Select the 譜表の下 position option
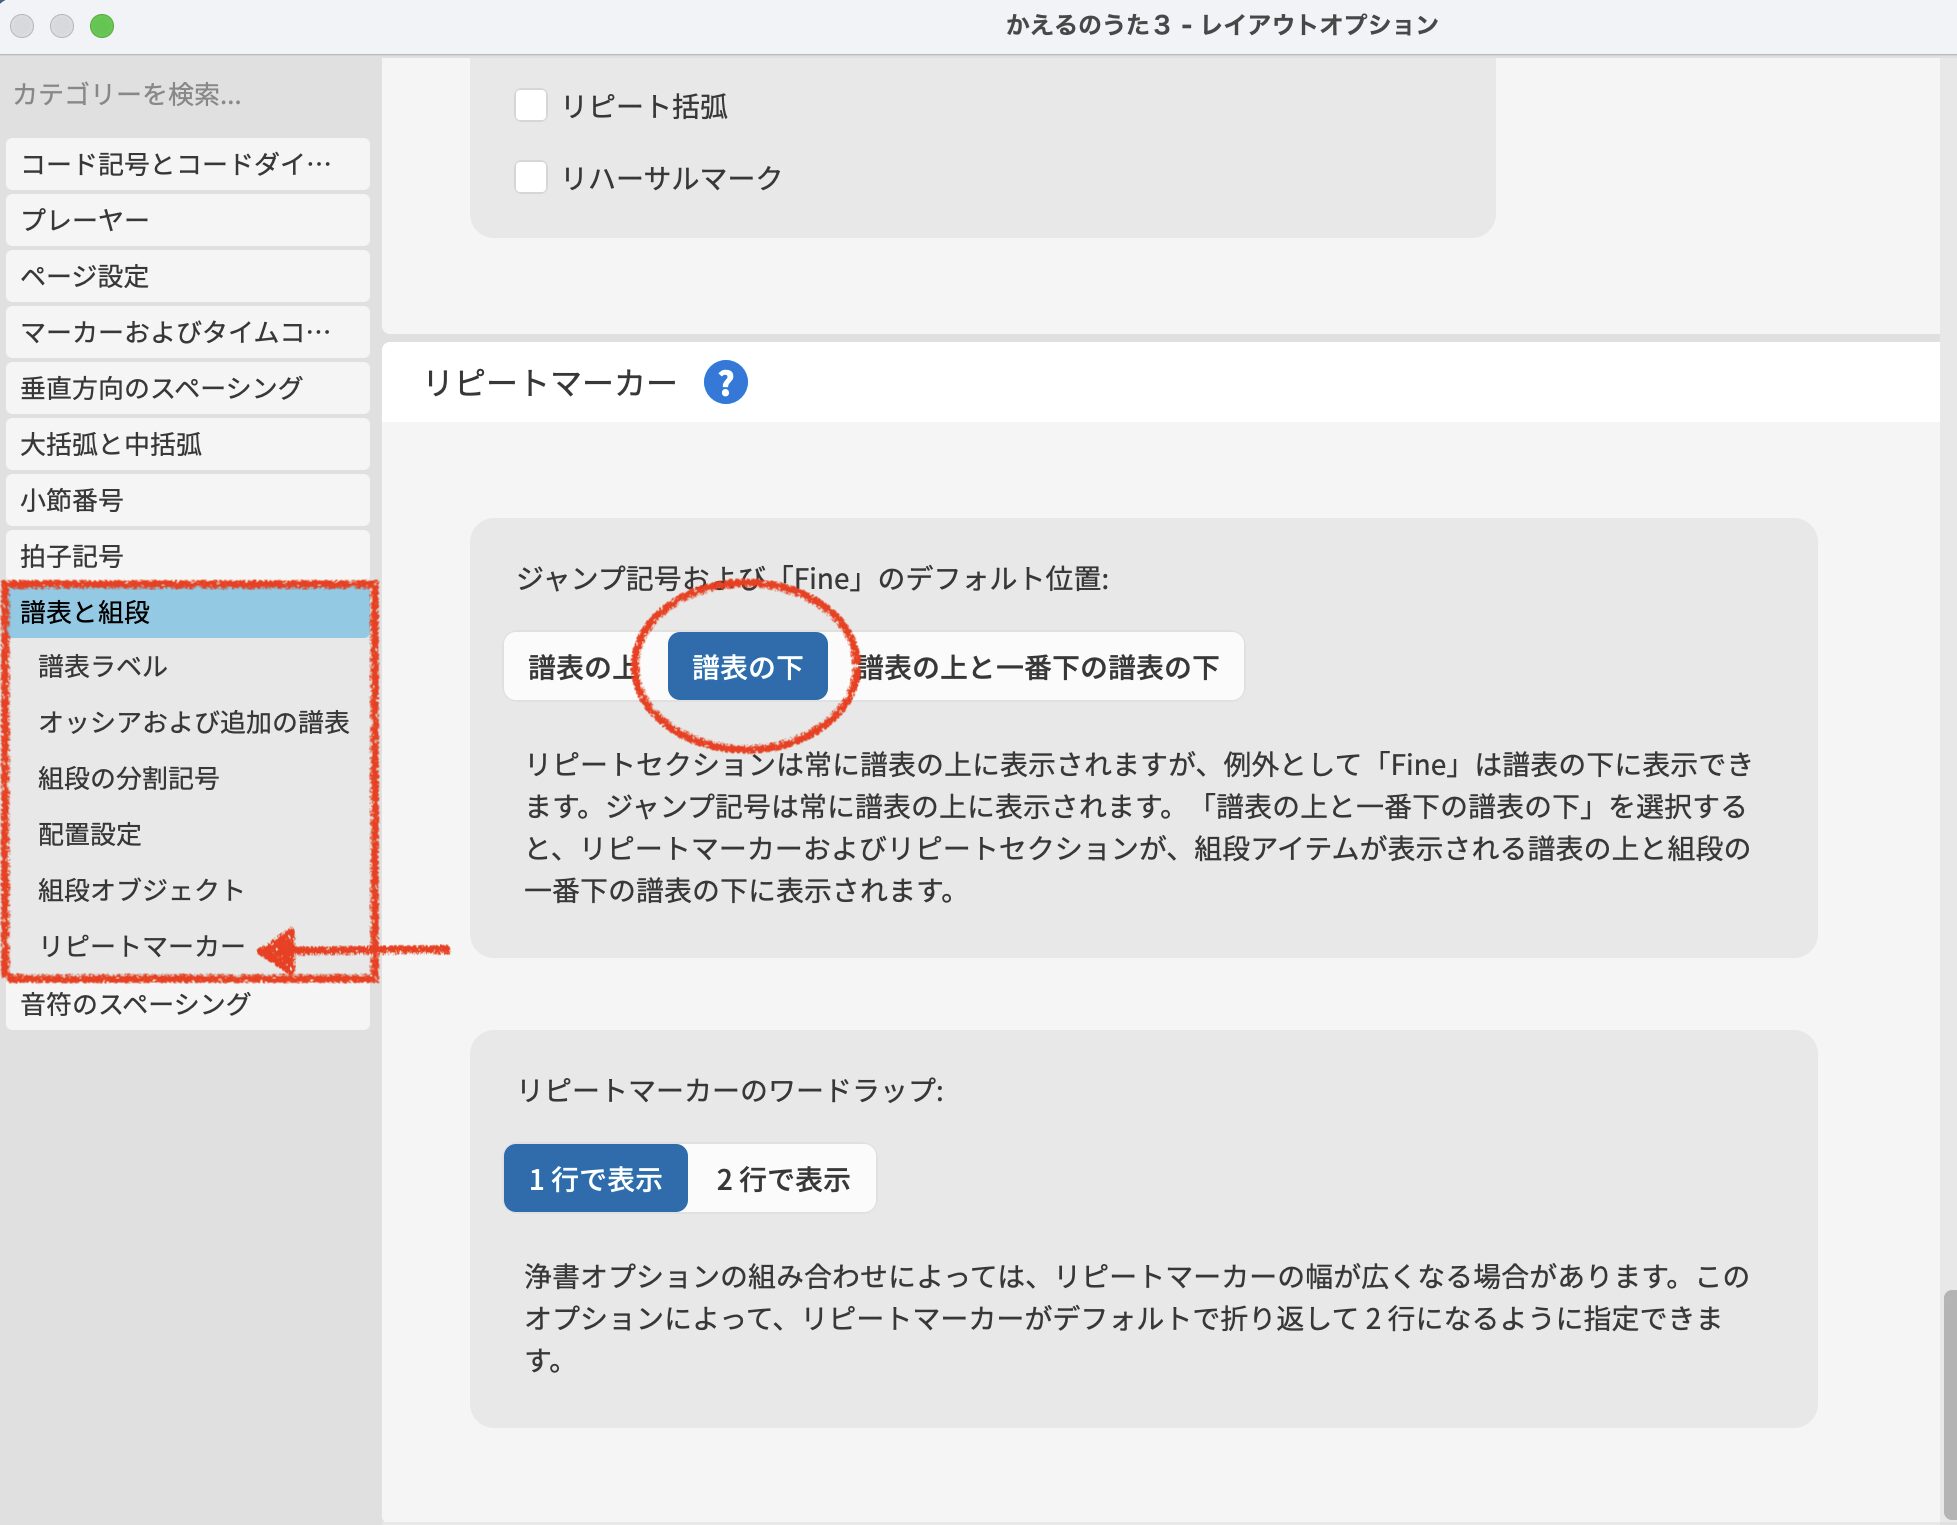The image size is (1957, 1525). click(747, 667)
